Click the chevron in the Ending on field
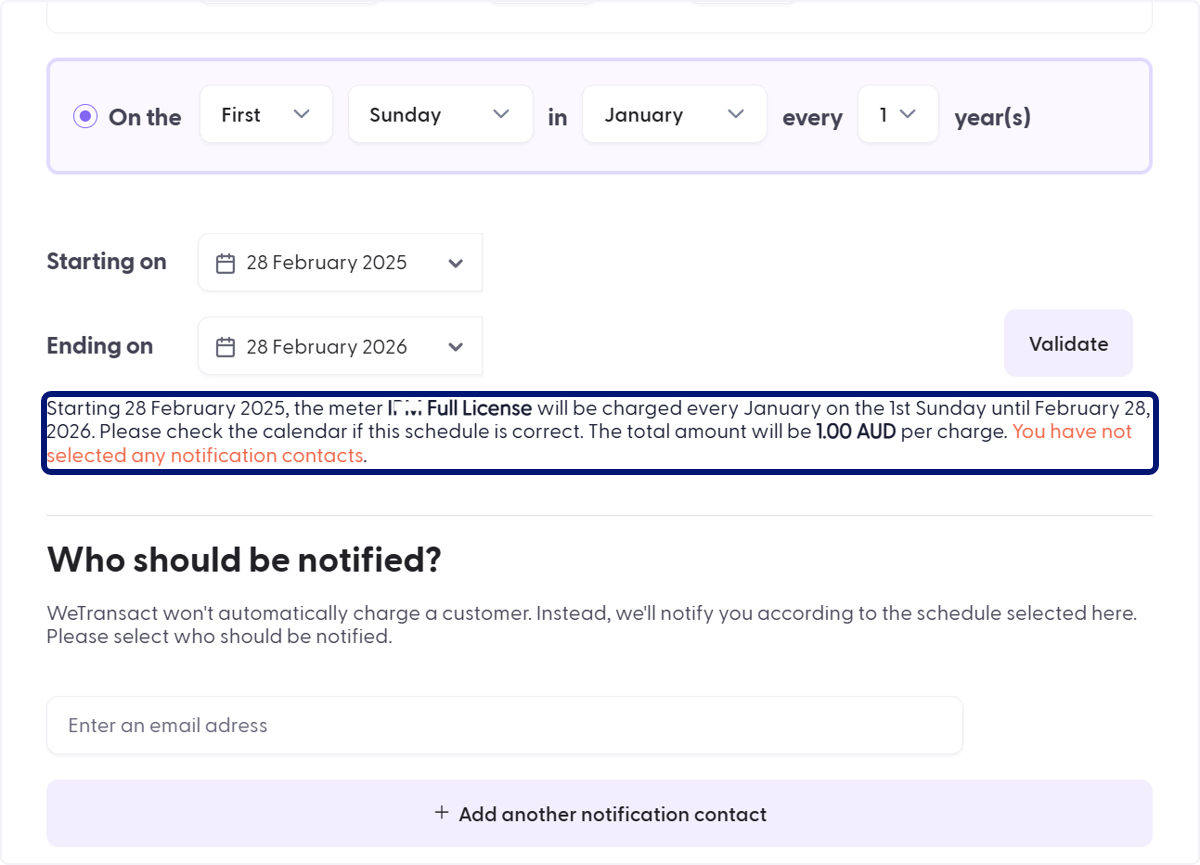 [x=456, y=348]
